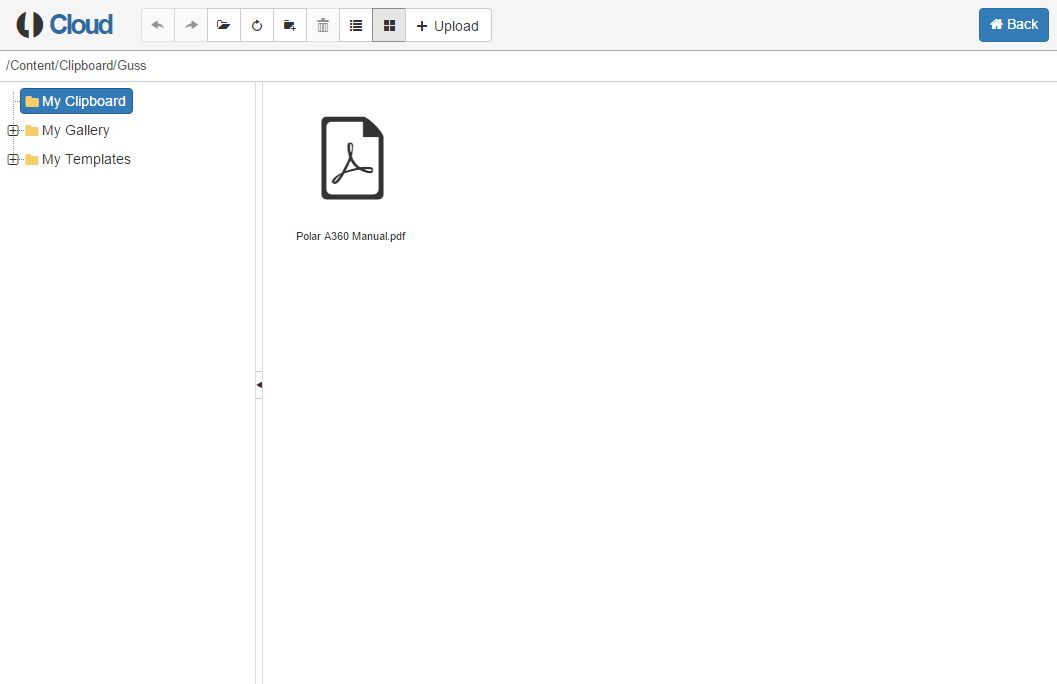Create a new folder with toolbar icon
Screen dimensions: 1057x684
(290, 26)
